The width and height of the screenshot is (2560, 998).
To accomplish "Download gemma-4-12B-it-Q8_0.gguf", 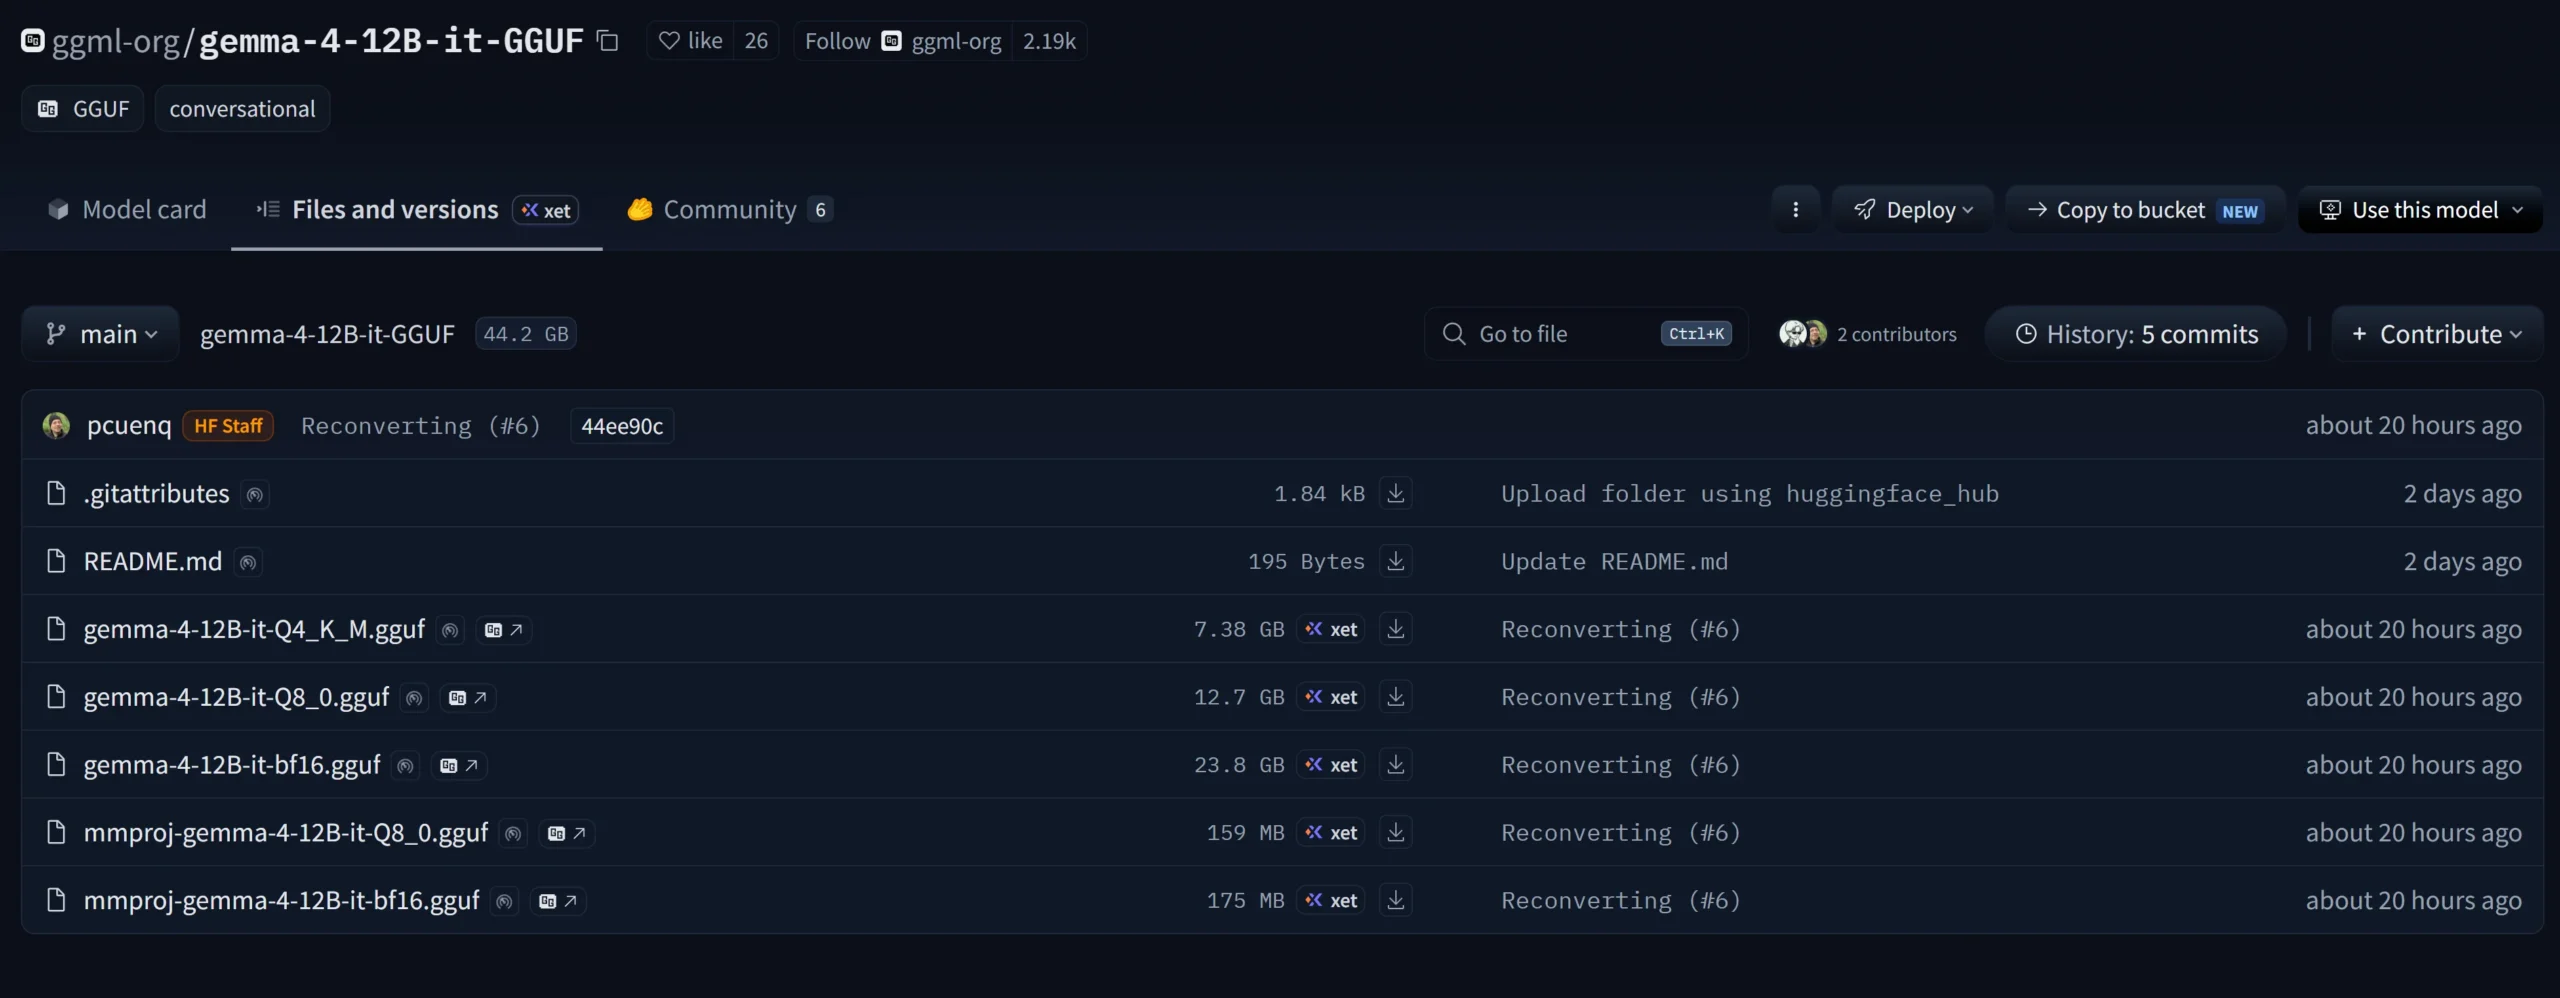I will (x=1396, y=697).
